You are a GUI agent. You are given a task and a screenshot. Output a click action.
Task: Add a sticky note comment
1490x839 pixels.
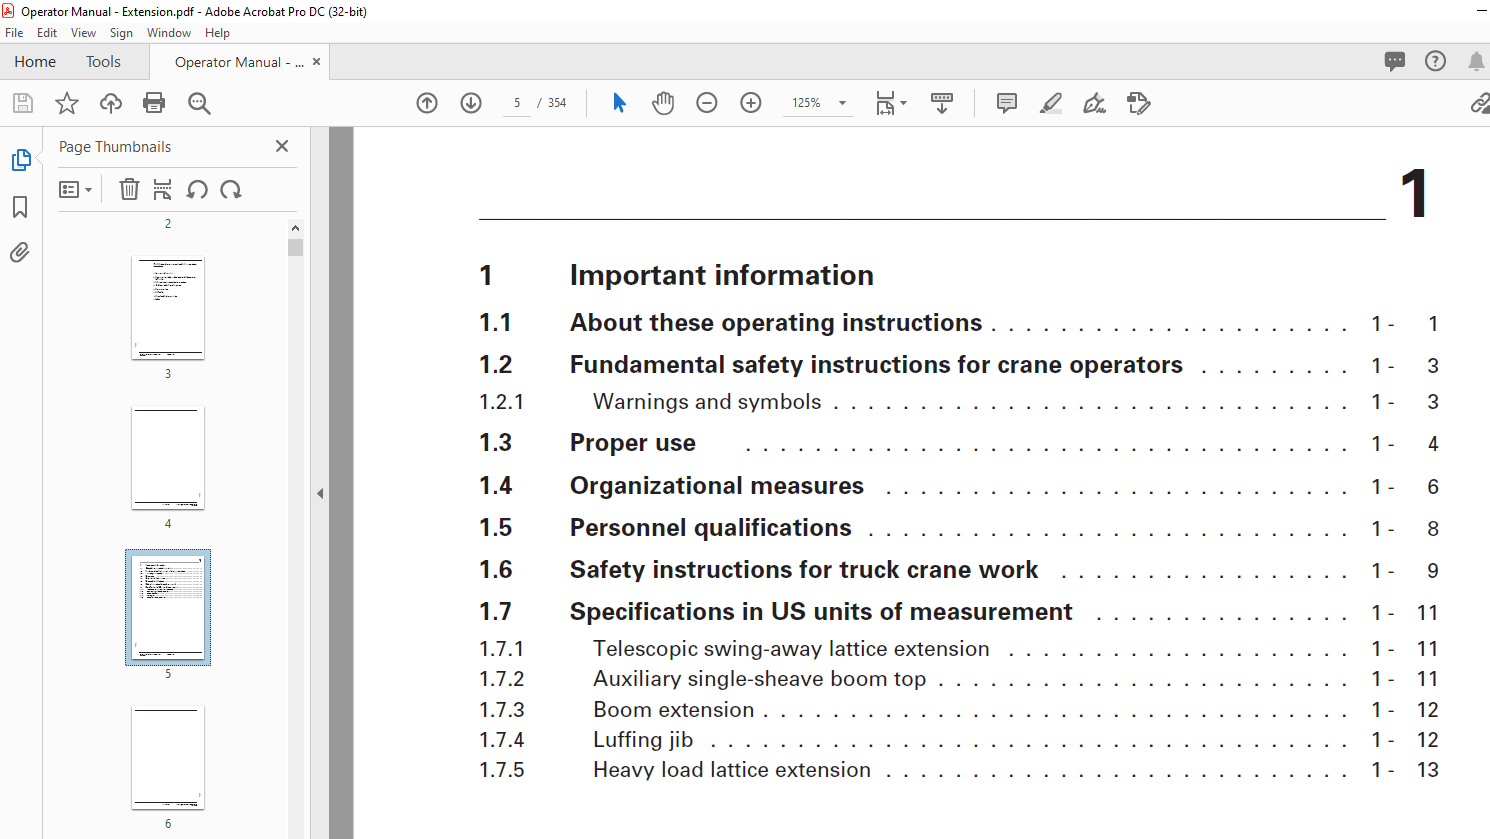pos(1007,103)
